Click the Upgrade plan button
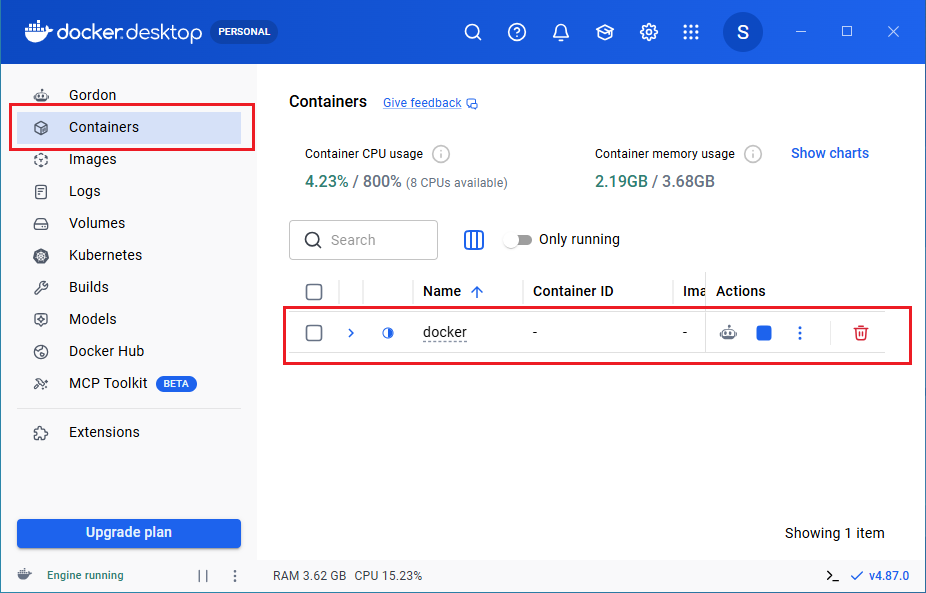 click(x=129, y=533)
